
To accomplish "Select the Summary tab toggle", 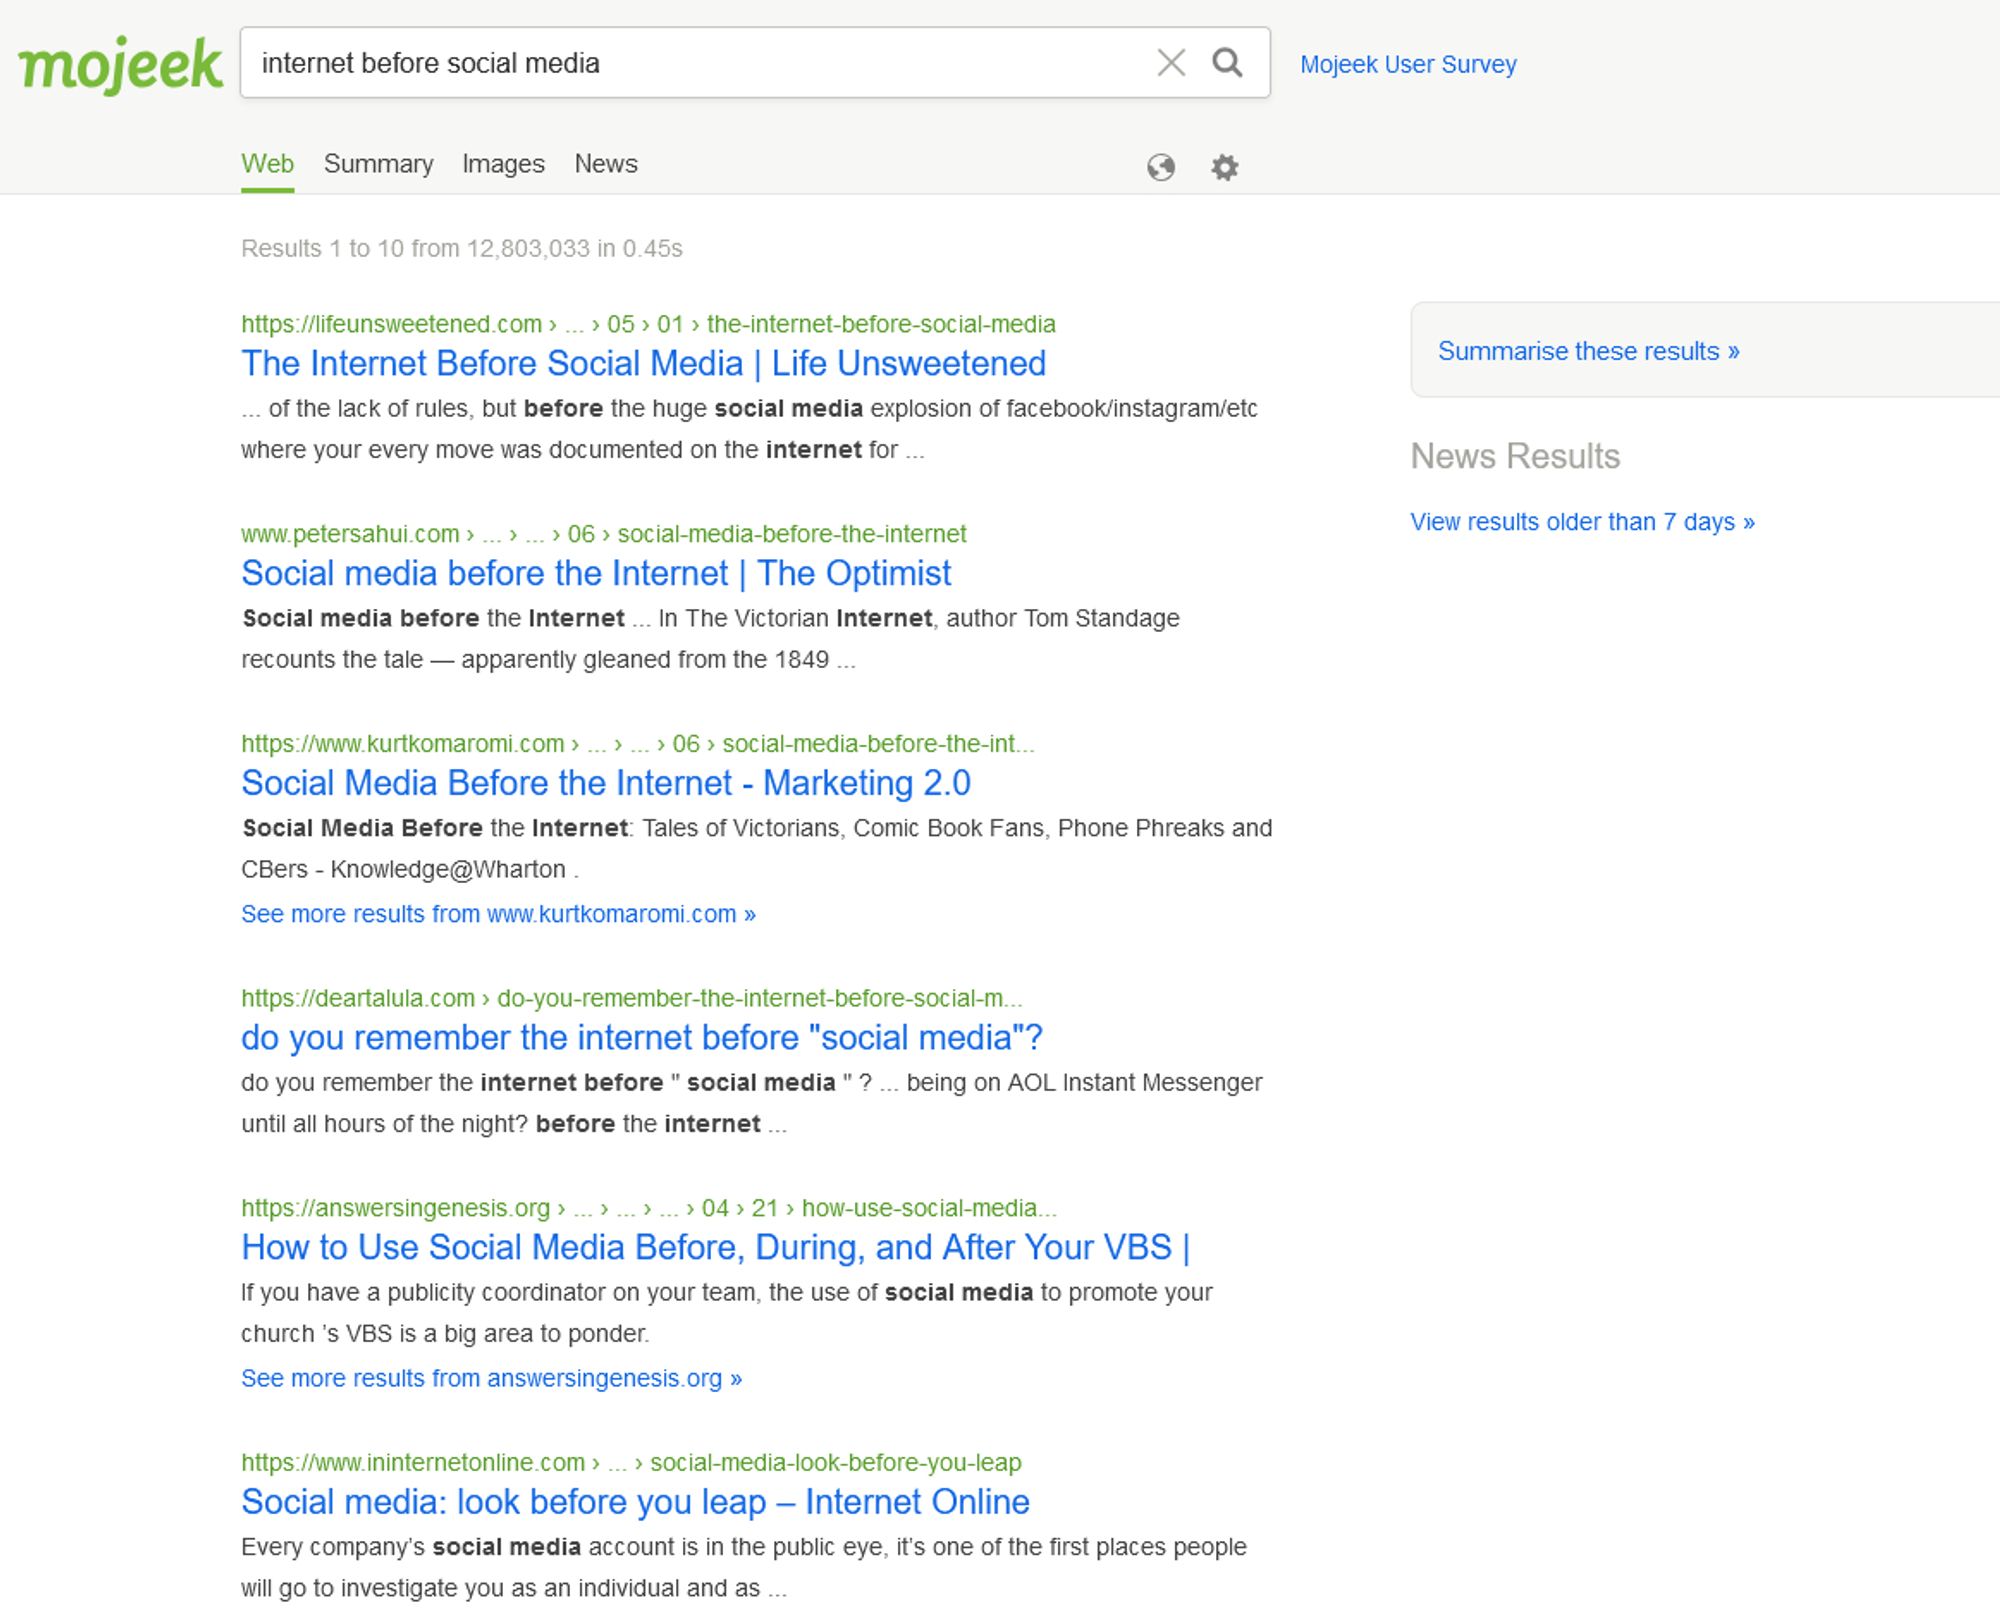I will (379, 163).
